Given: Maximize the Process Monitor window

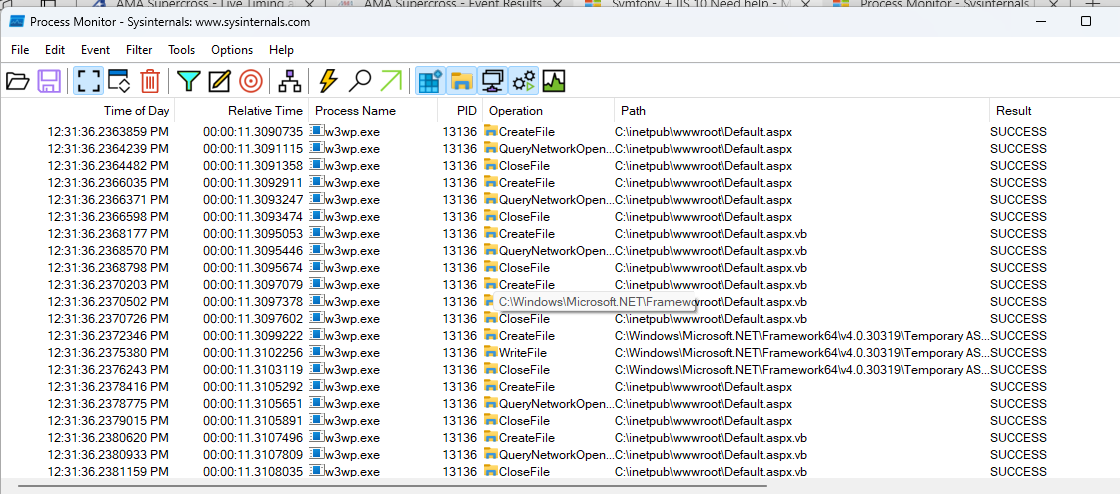Looking at the screenshot, I should pyautogui.click(x=1086, y=21).
